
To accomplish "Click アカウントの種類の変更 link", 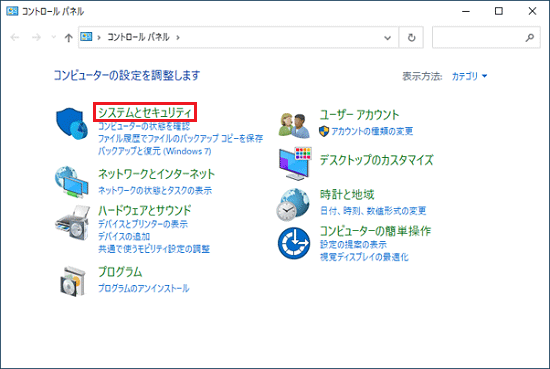I will click(372, 131).
